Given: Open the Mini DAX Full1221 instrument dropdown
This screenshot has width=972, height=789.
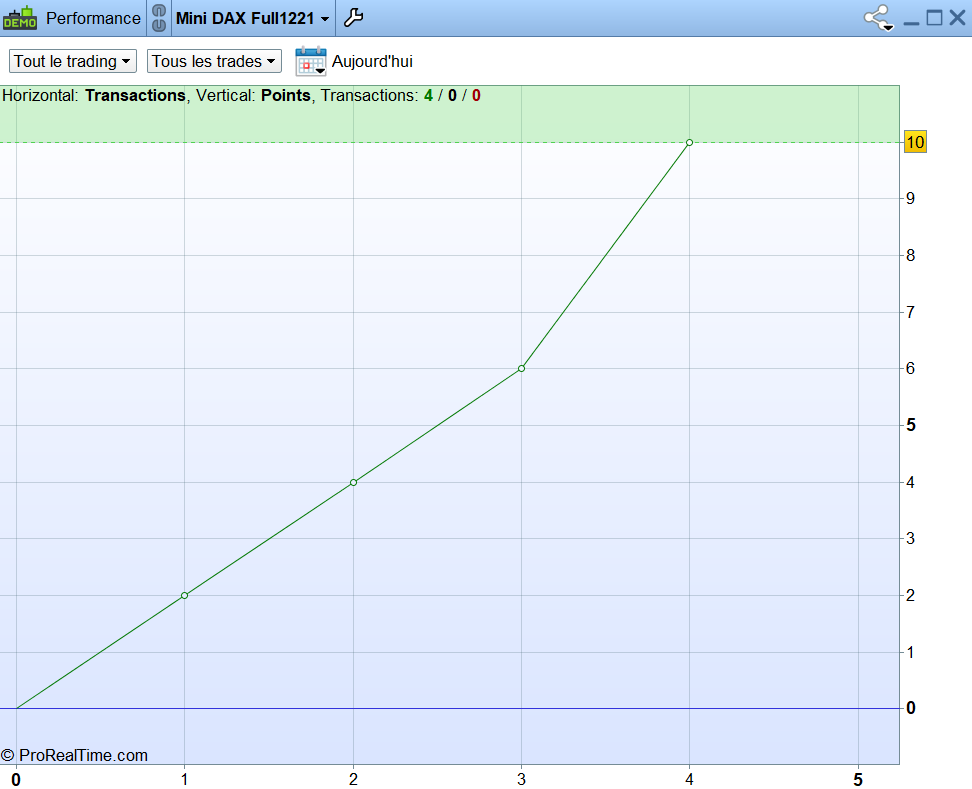Looking at the screenshot, I should 252,19.
